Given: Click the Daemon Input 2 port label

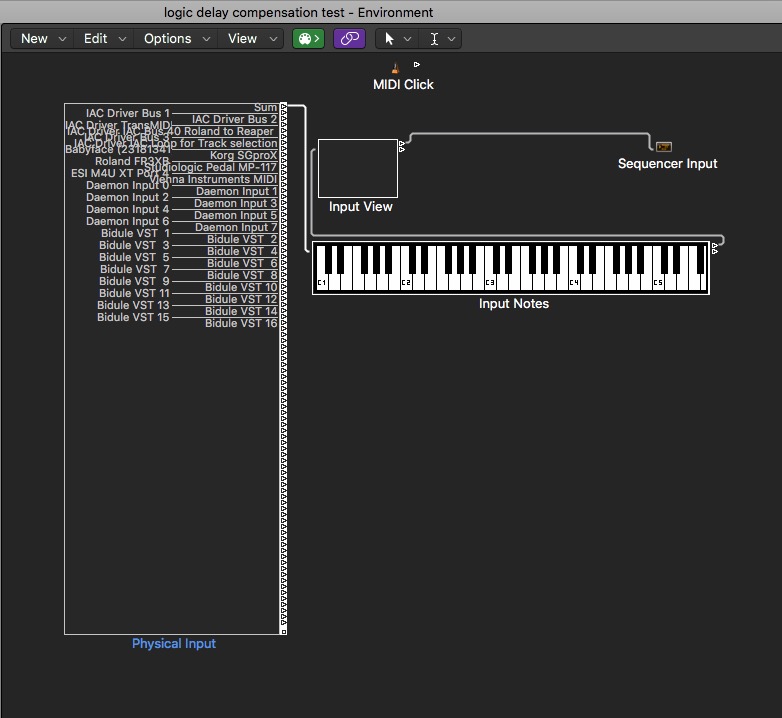Looking at the screenshot, I should 128,197.
